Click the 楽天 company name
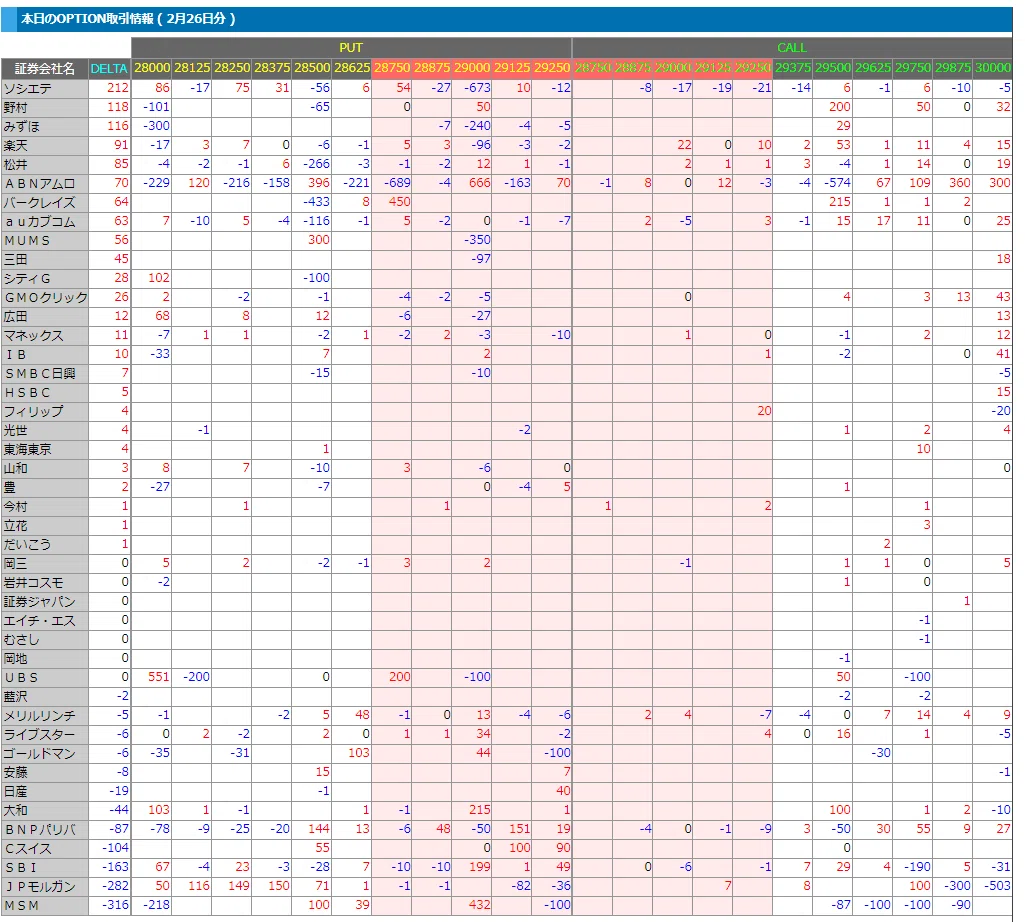Screen dimensions: 1025x922 (x=16, y=145)
